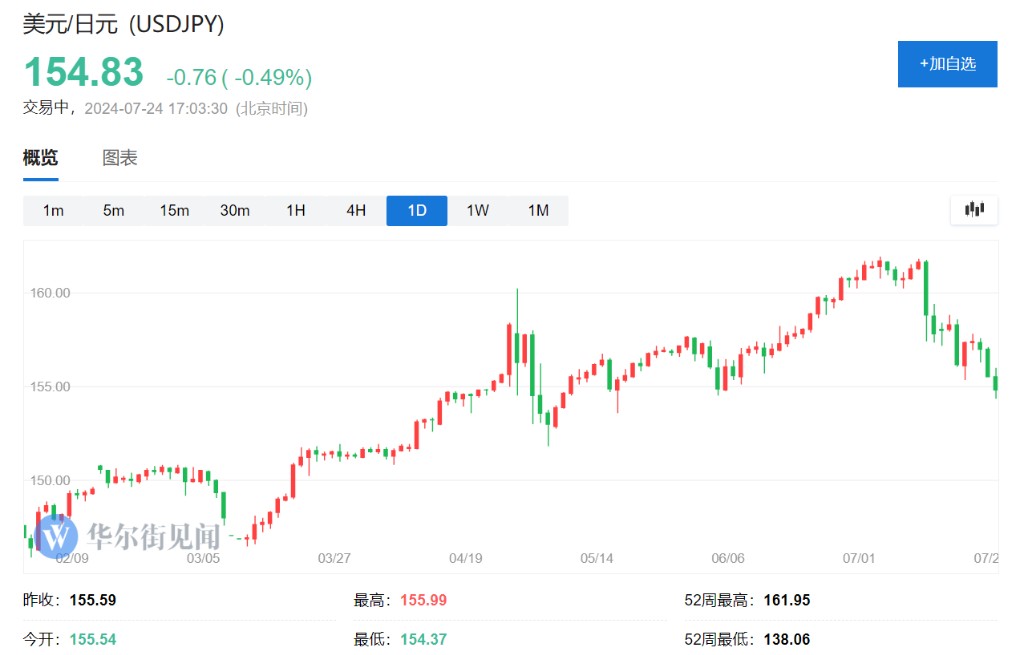Add USDJPY to watchlist with +加自选
This screenshot has height=655, width=1024.
tap(947, 64)
